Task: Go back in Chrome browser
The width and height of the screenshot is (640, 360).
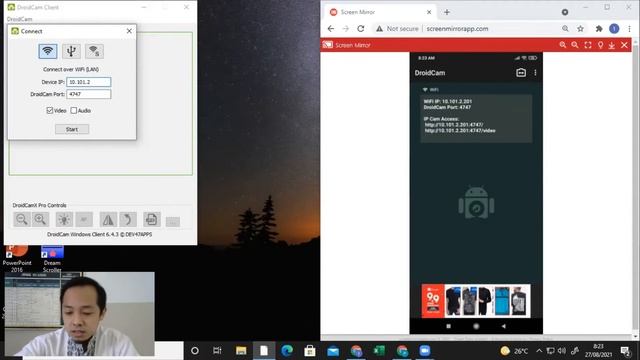Action: click(x=331, y=29)
